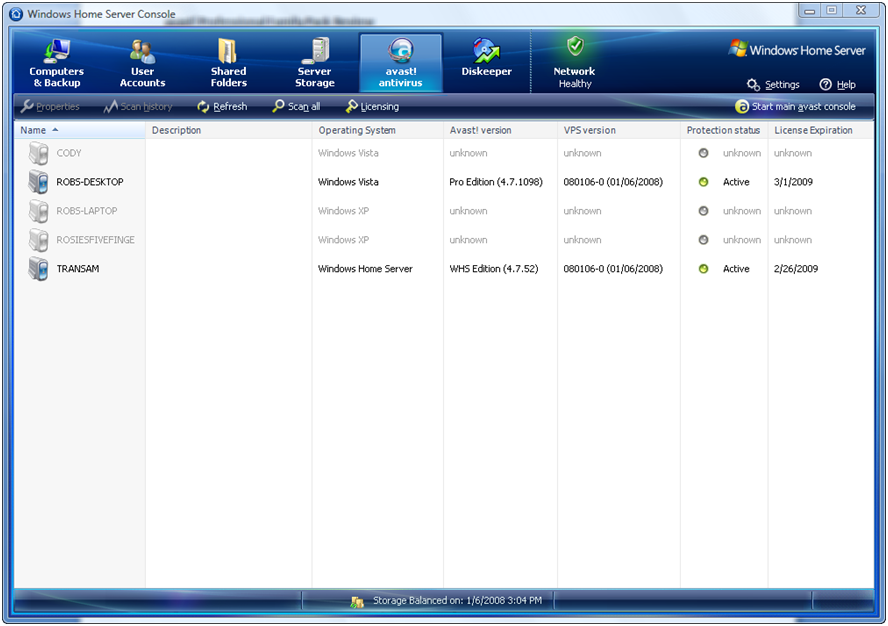Maximize the Windows Home Server Console window
This screenshot has width=888, height=626.
[832, 10]
